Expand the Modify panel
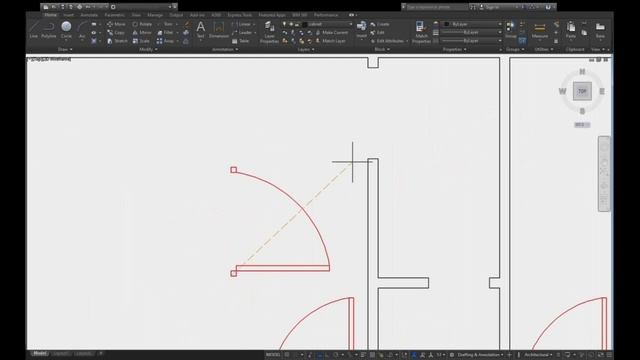The height and width of the screenshot is (360, 640). (148, 49)
